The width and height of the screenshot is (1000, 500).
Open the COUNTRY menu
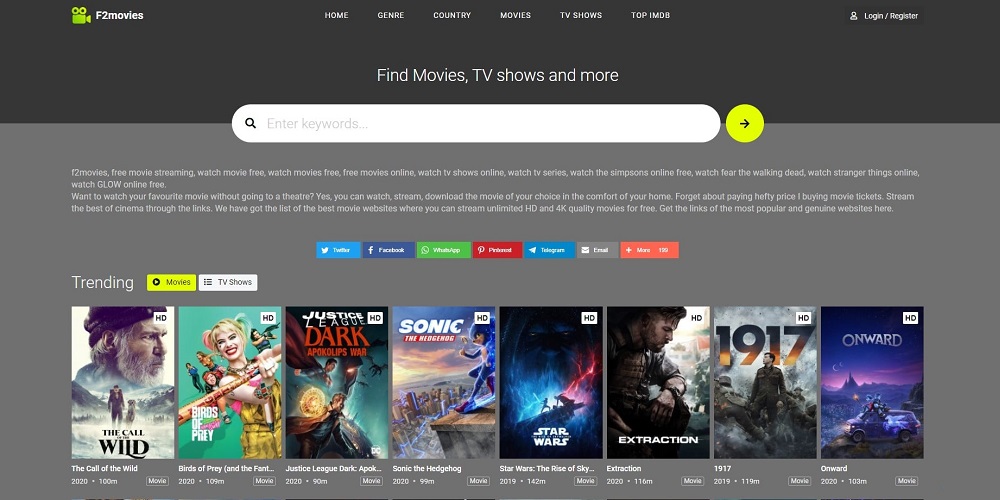point(452,15)
